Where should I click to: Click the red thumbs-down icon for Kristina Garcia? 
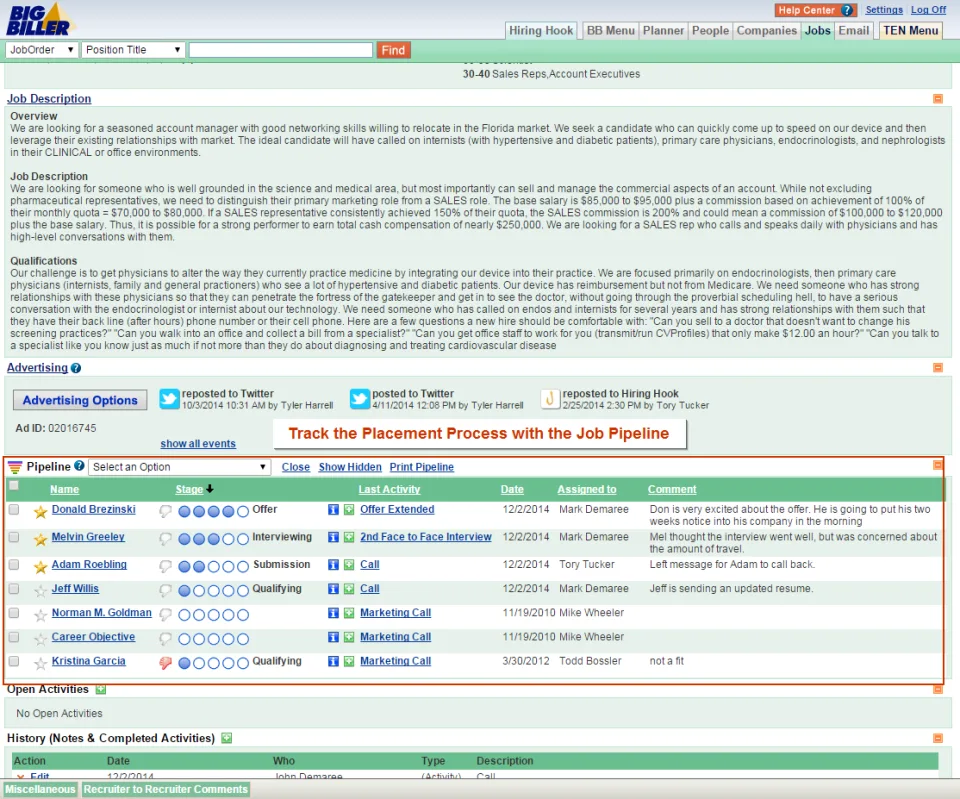pos(165,663)
